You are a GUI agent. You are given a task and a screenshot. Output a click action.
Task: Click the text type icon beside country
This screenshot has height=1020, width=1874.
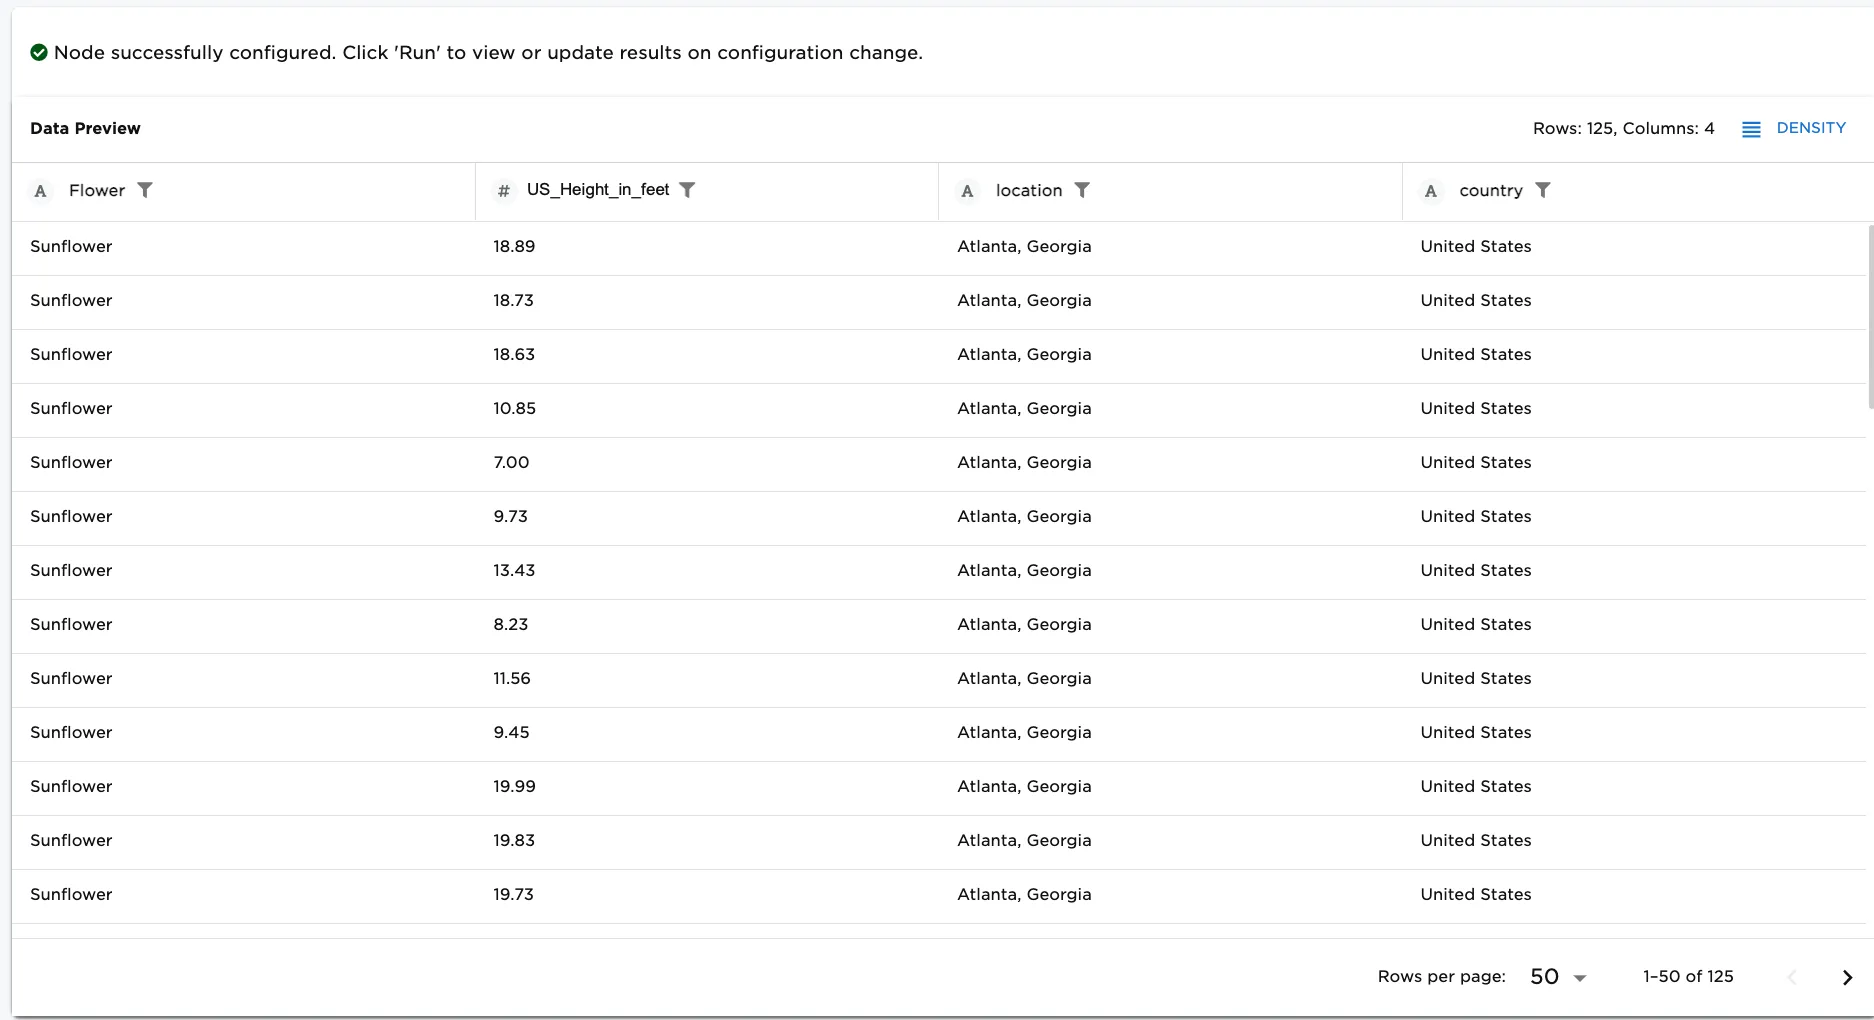click(x=1431, y=191)
